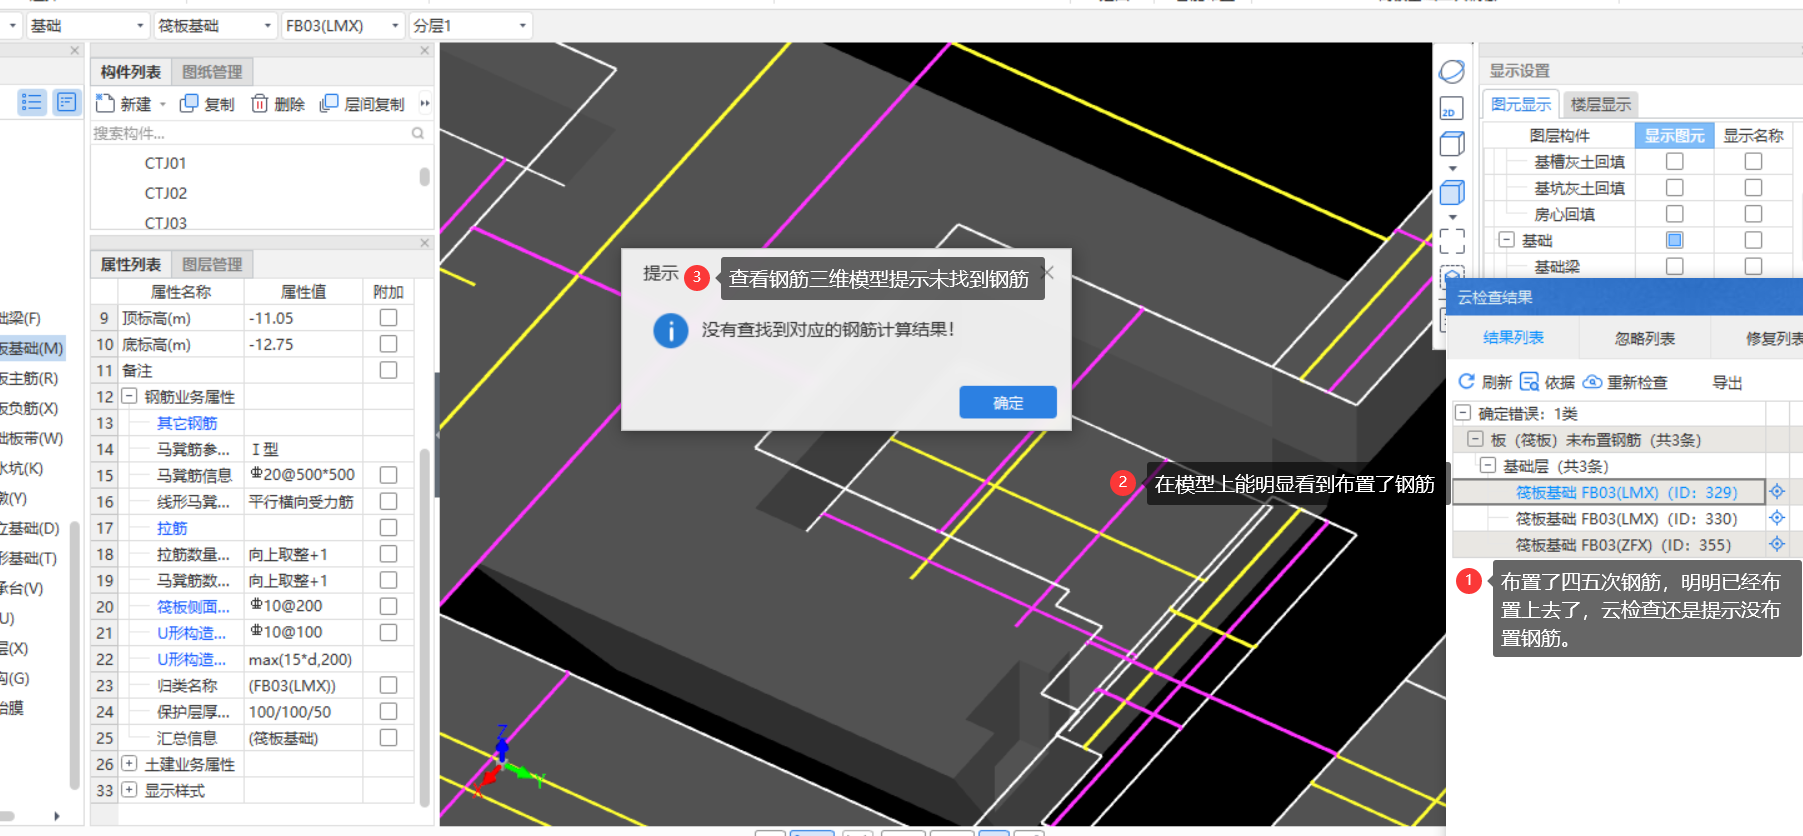Open the 忽略列表 tab
Screen dimensions: 1803x836
1644,338
